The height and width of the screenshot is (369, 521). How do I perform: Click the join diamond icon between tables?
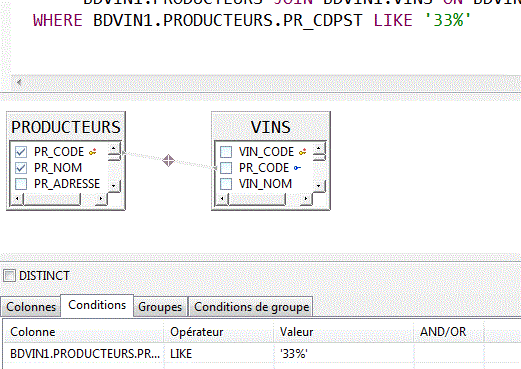click(x=168, y=160)
